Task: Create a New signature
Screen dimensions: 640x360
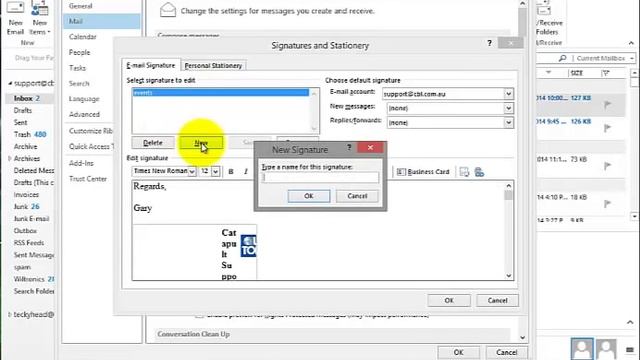Action: point(201,142)
